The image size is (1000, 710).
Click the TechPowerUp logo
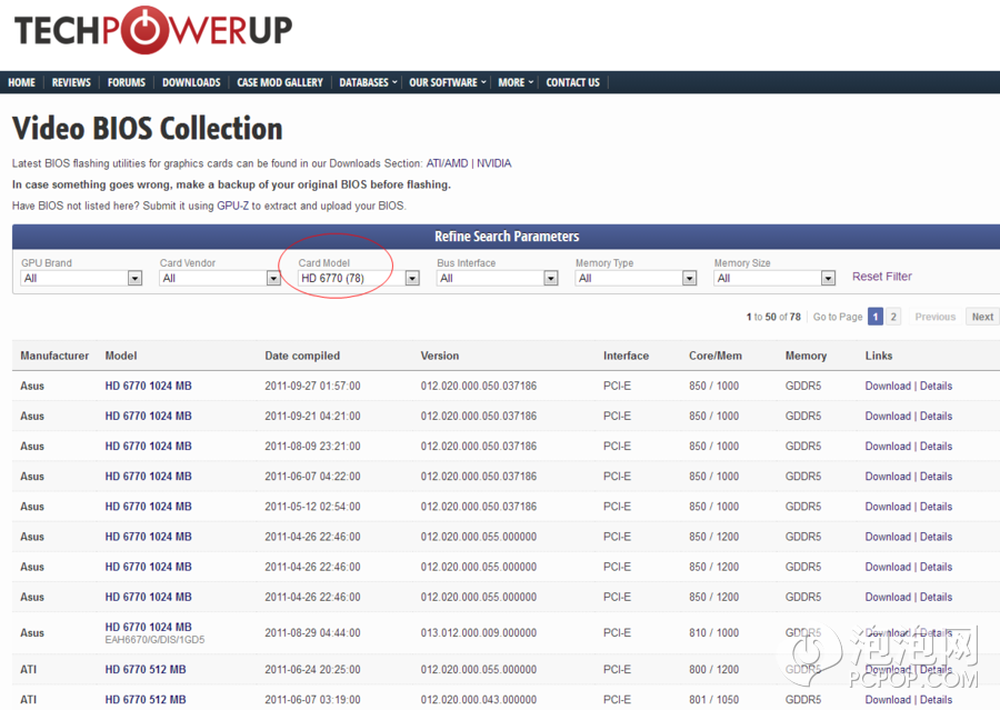(152, 30)
